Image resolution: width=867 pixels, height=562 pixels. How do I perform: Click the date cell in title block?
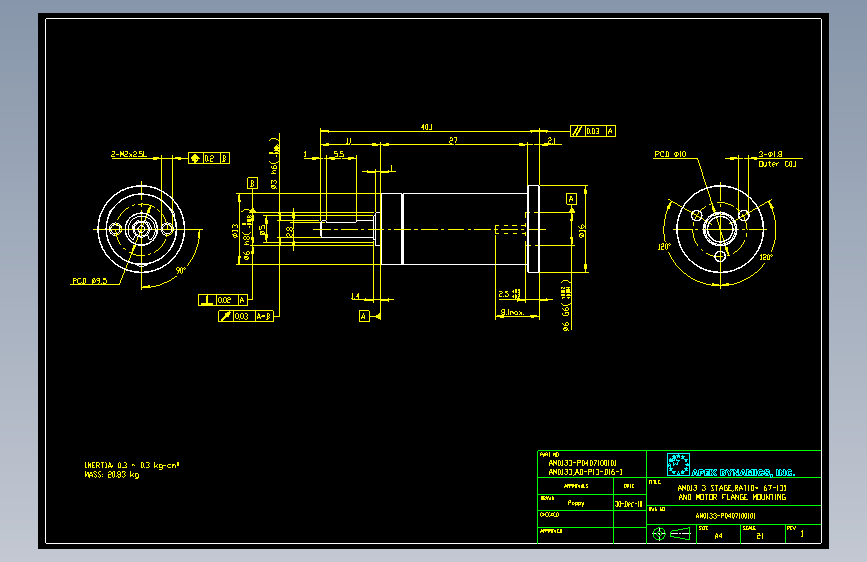click(629, 503)
